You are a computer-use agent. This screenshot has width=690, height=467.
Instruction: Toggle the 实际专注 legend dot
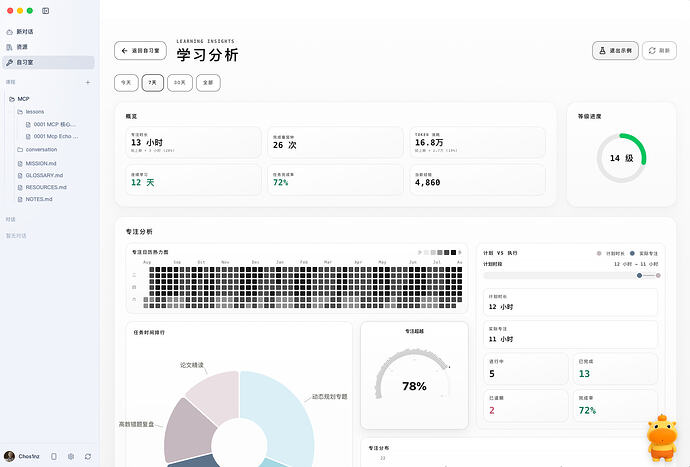point(632,253)
